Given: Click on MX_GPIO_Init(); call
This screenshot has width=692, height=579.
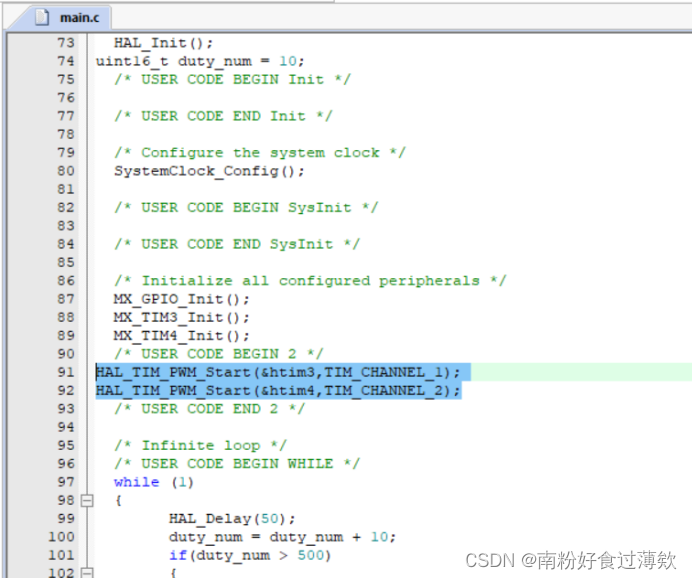Looking at the screenshot, I should (x=181, y=300).
